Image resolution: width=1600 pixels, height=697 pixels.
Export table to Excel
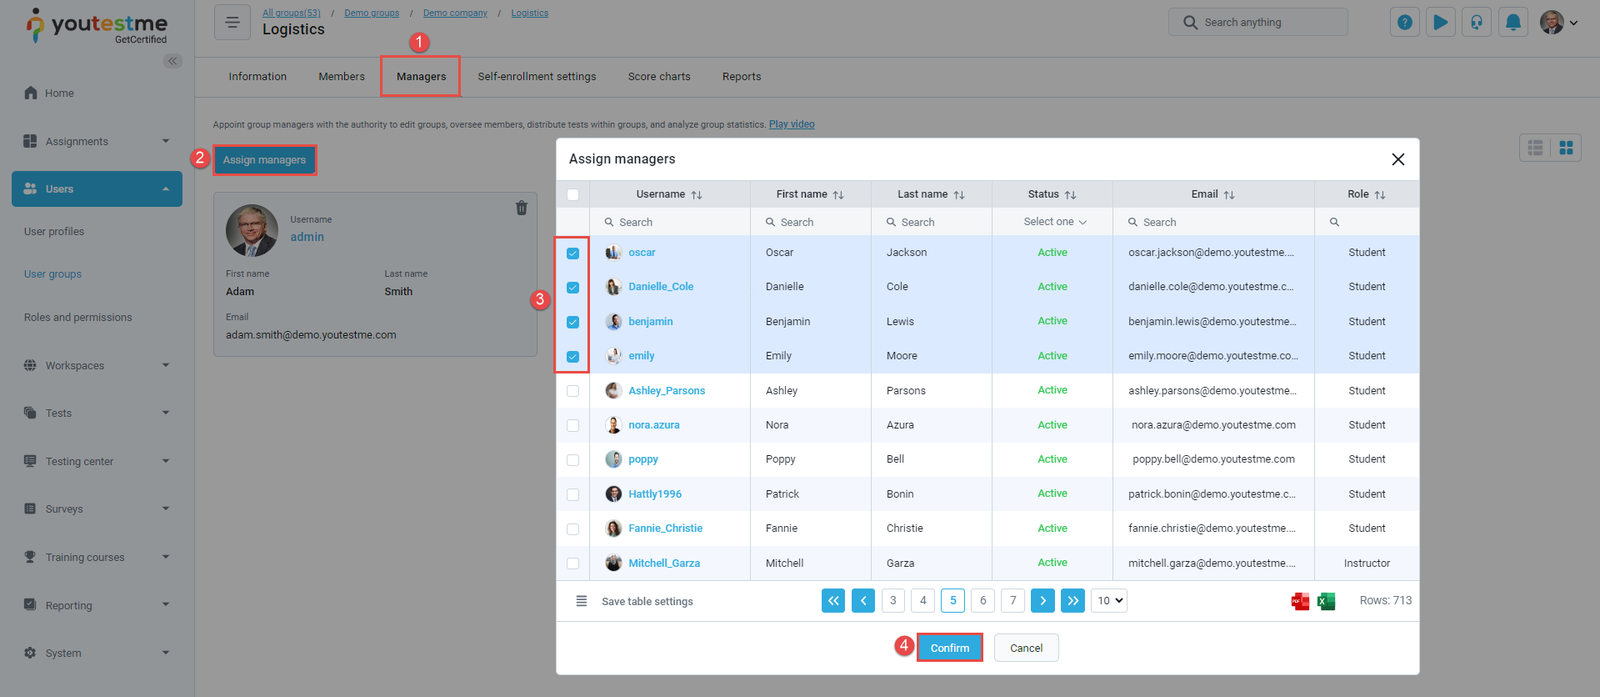[x=1326, y=601]
